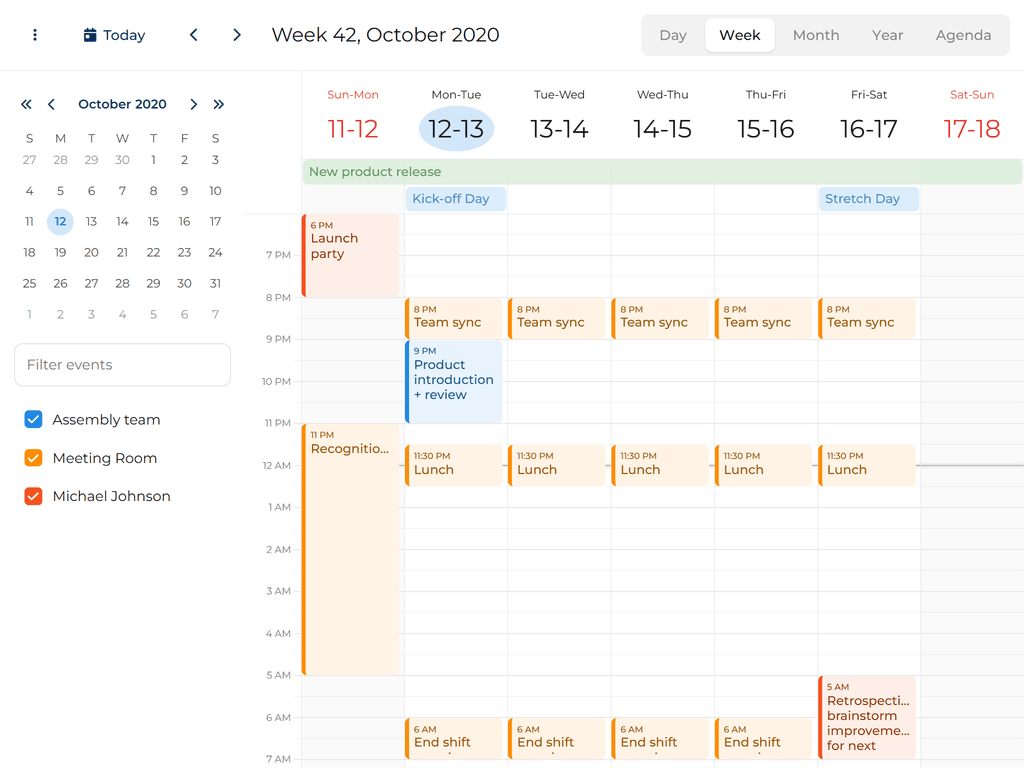Click the Today calendar button

pyautogui.click(x=114, y=35)
